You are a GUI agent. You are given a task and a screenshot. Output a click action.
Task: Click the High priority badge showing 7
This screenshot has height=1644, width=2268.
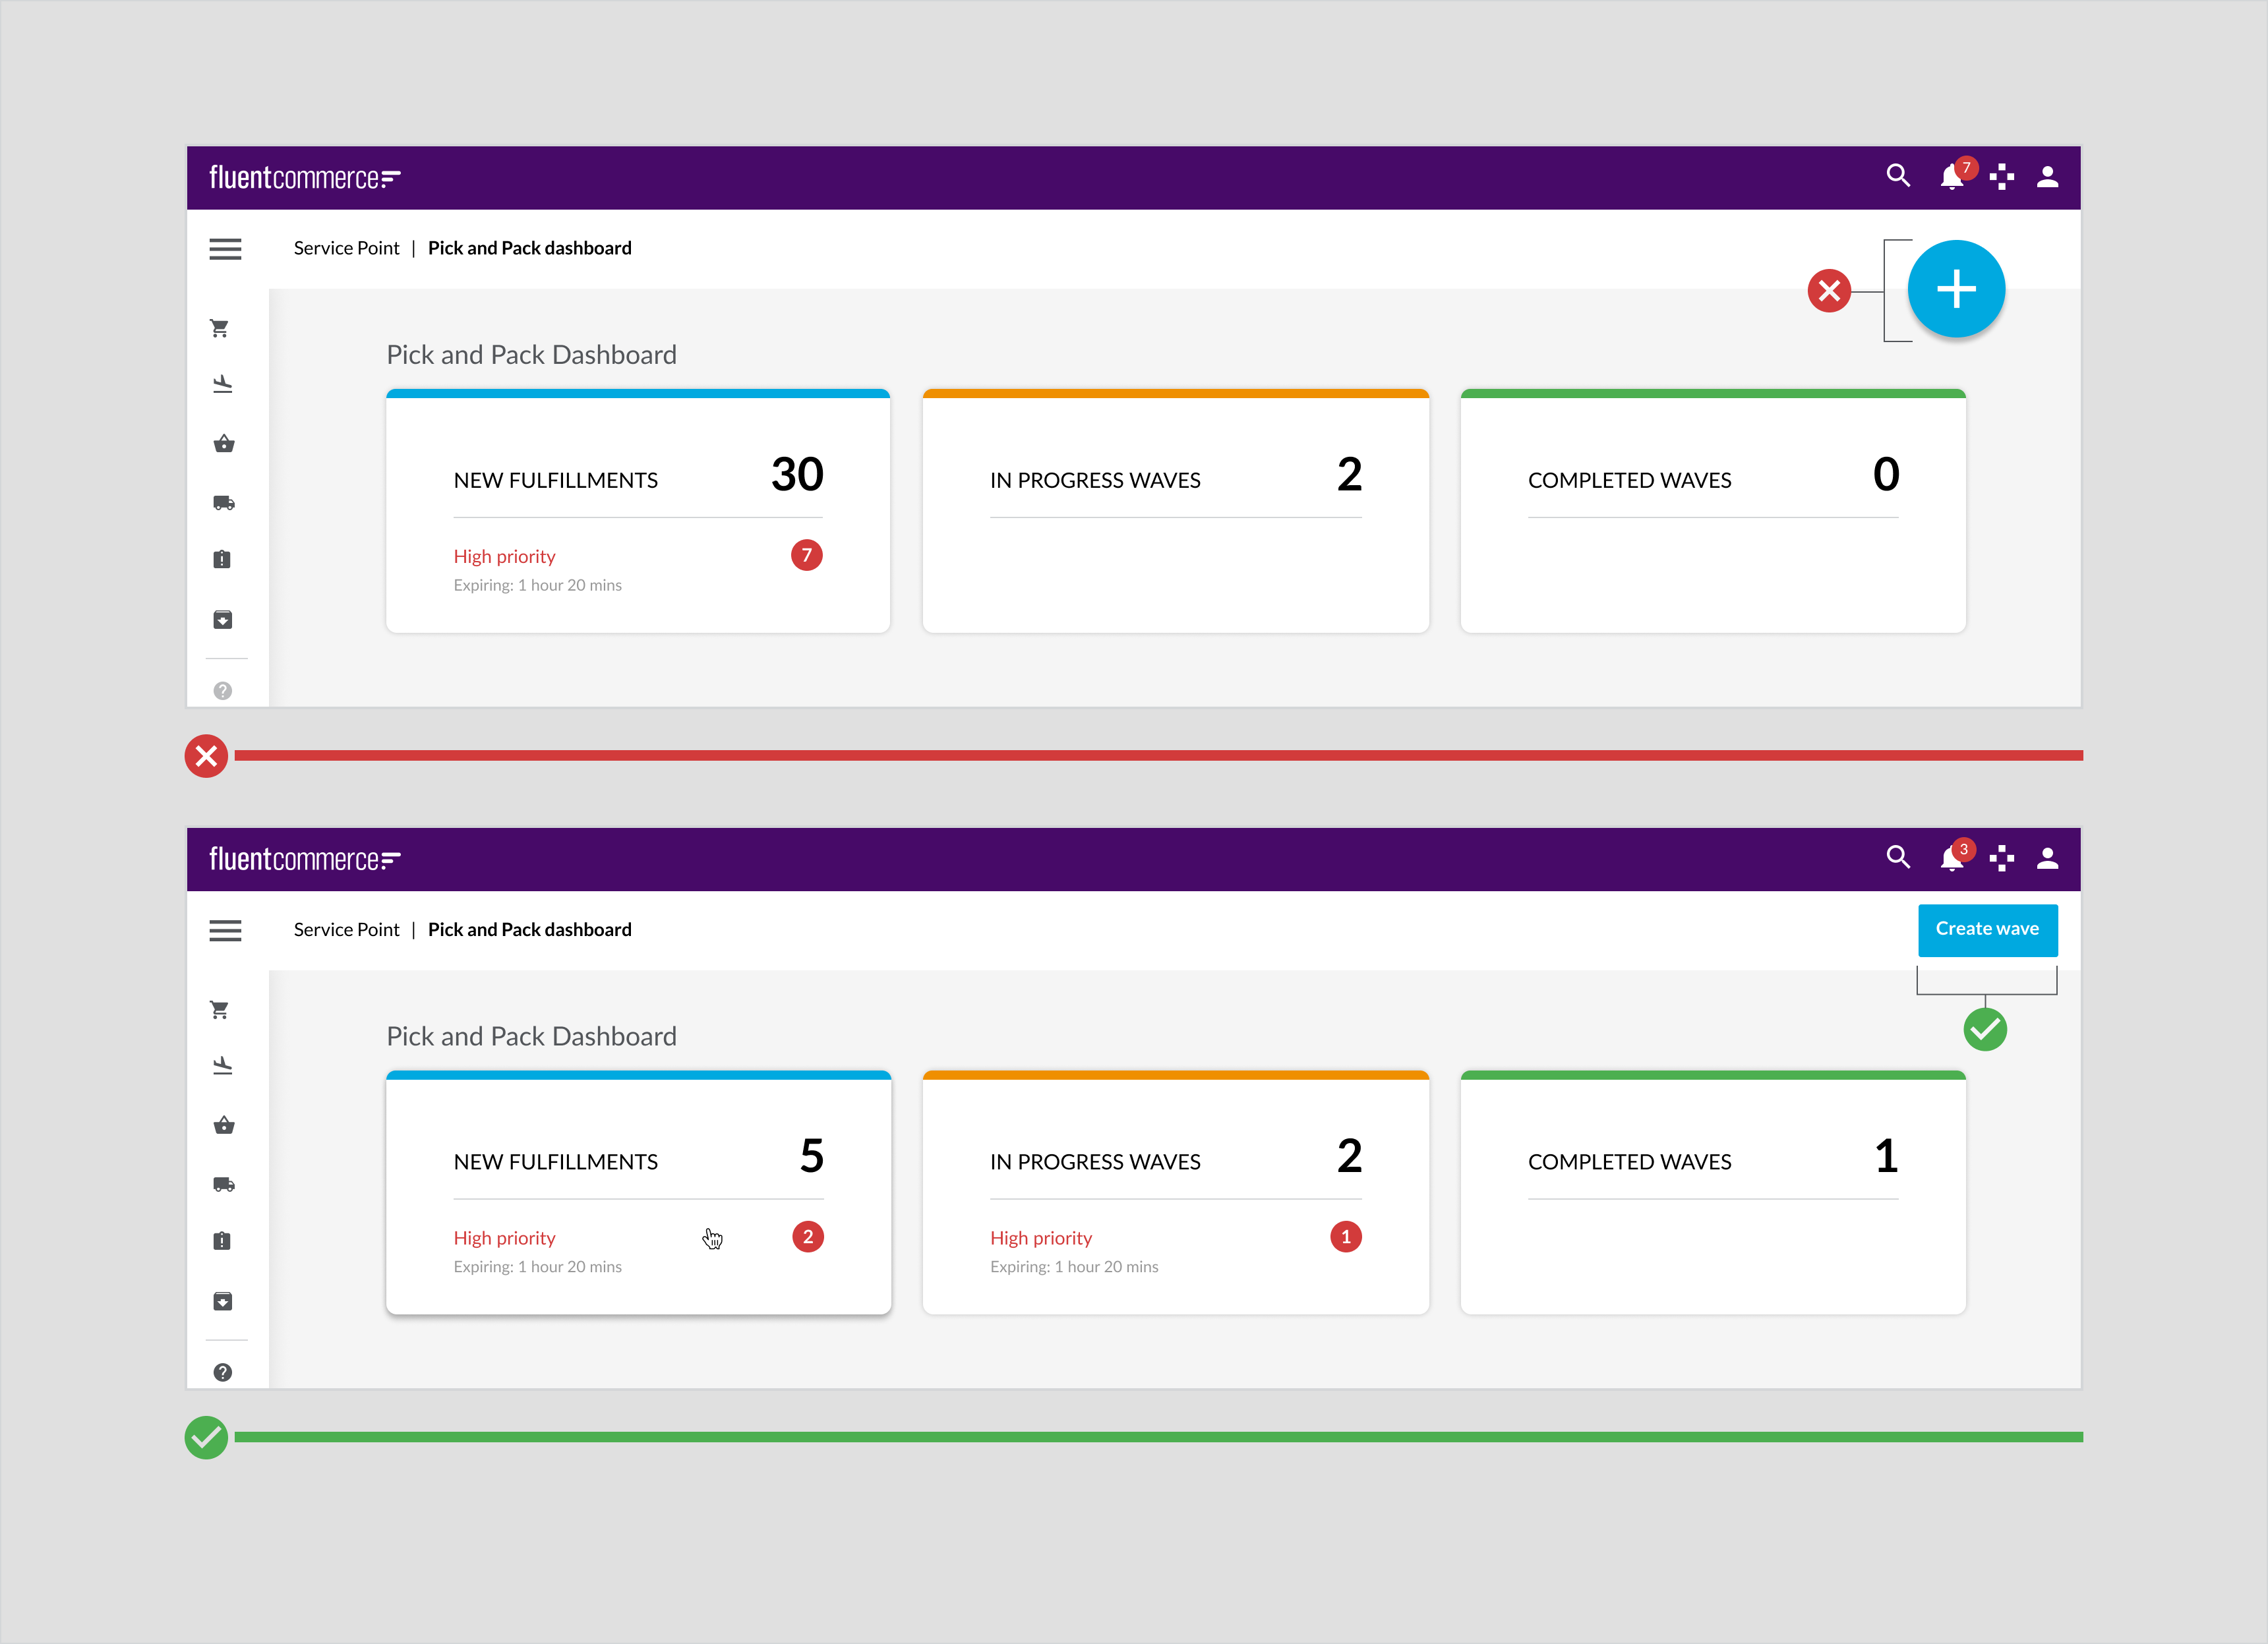pyautogui.click(x=806, y=555)
